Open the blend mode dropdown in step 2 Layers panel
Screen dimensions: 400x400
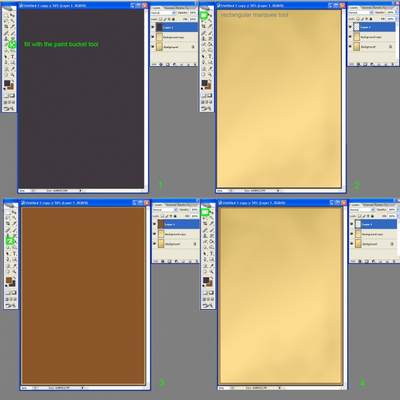pos(361,13)
